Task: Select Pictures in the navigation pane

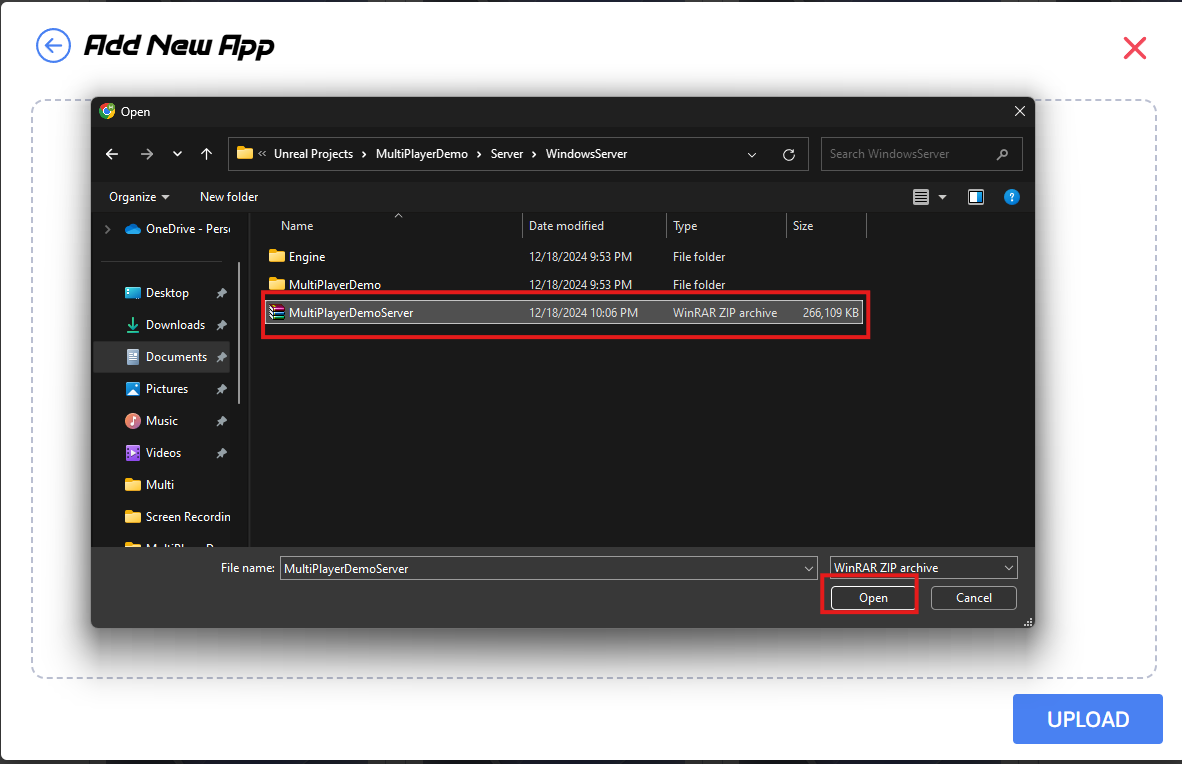Action: (166, 389)
